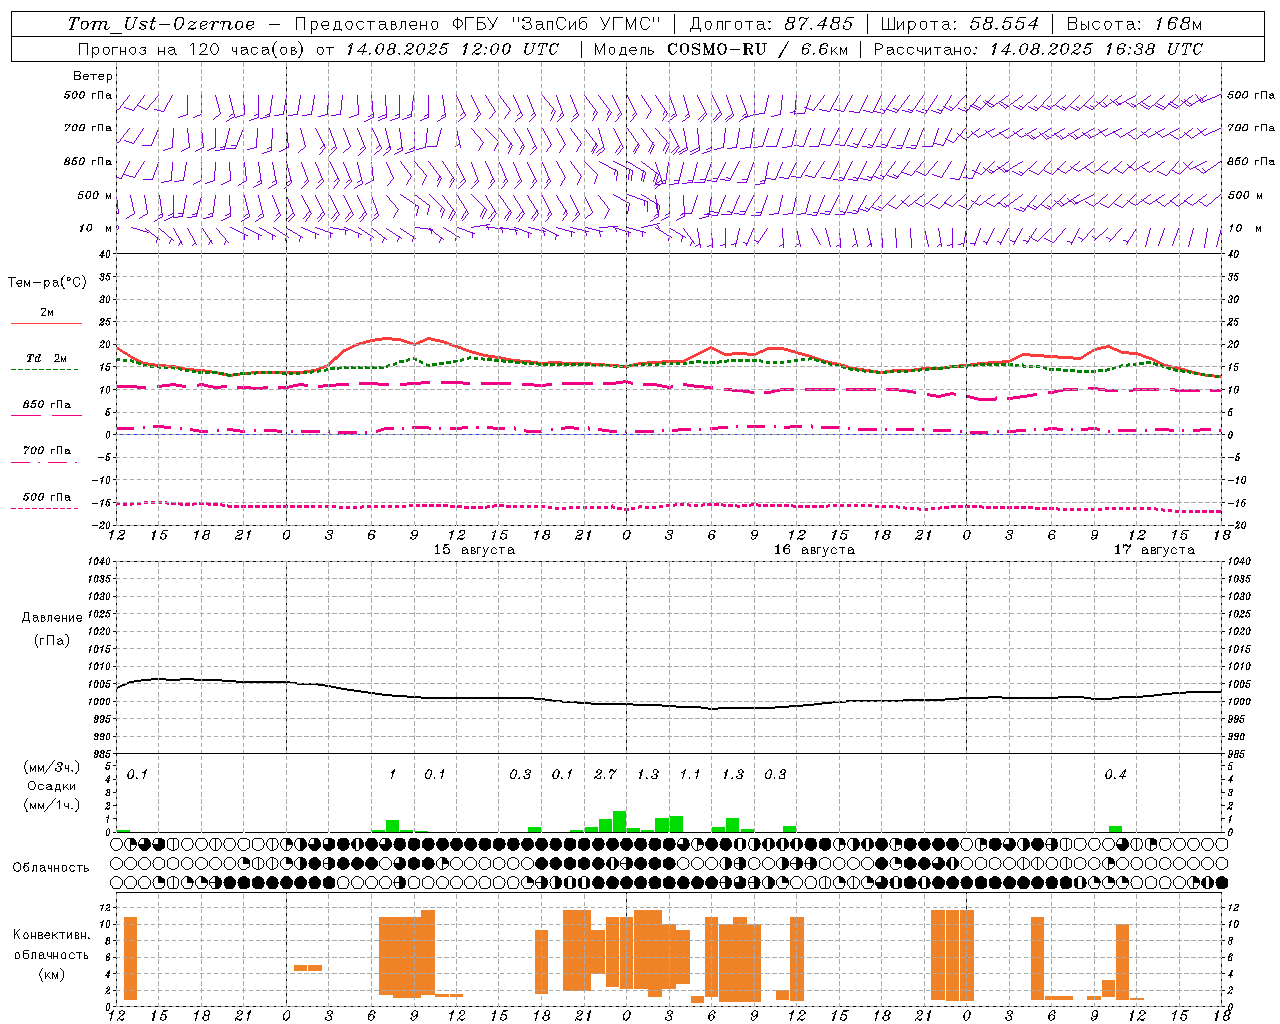Image resolution: width=1280 pixels, height=1024 pixels.
Task: Click the 10 м wind level label at right
Action: [1245, 229]
